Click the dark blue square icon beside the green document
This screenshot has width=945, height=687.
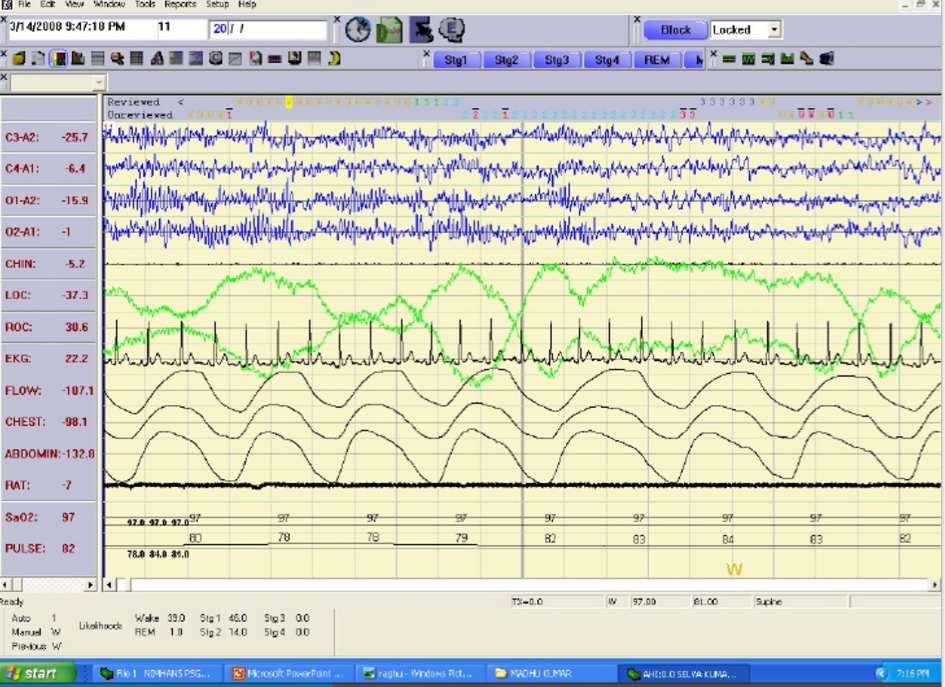421,30
